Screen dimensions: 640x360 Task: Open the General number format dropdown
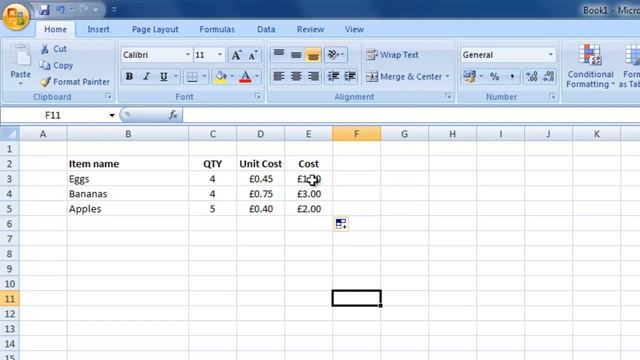550,55
